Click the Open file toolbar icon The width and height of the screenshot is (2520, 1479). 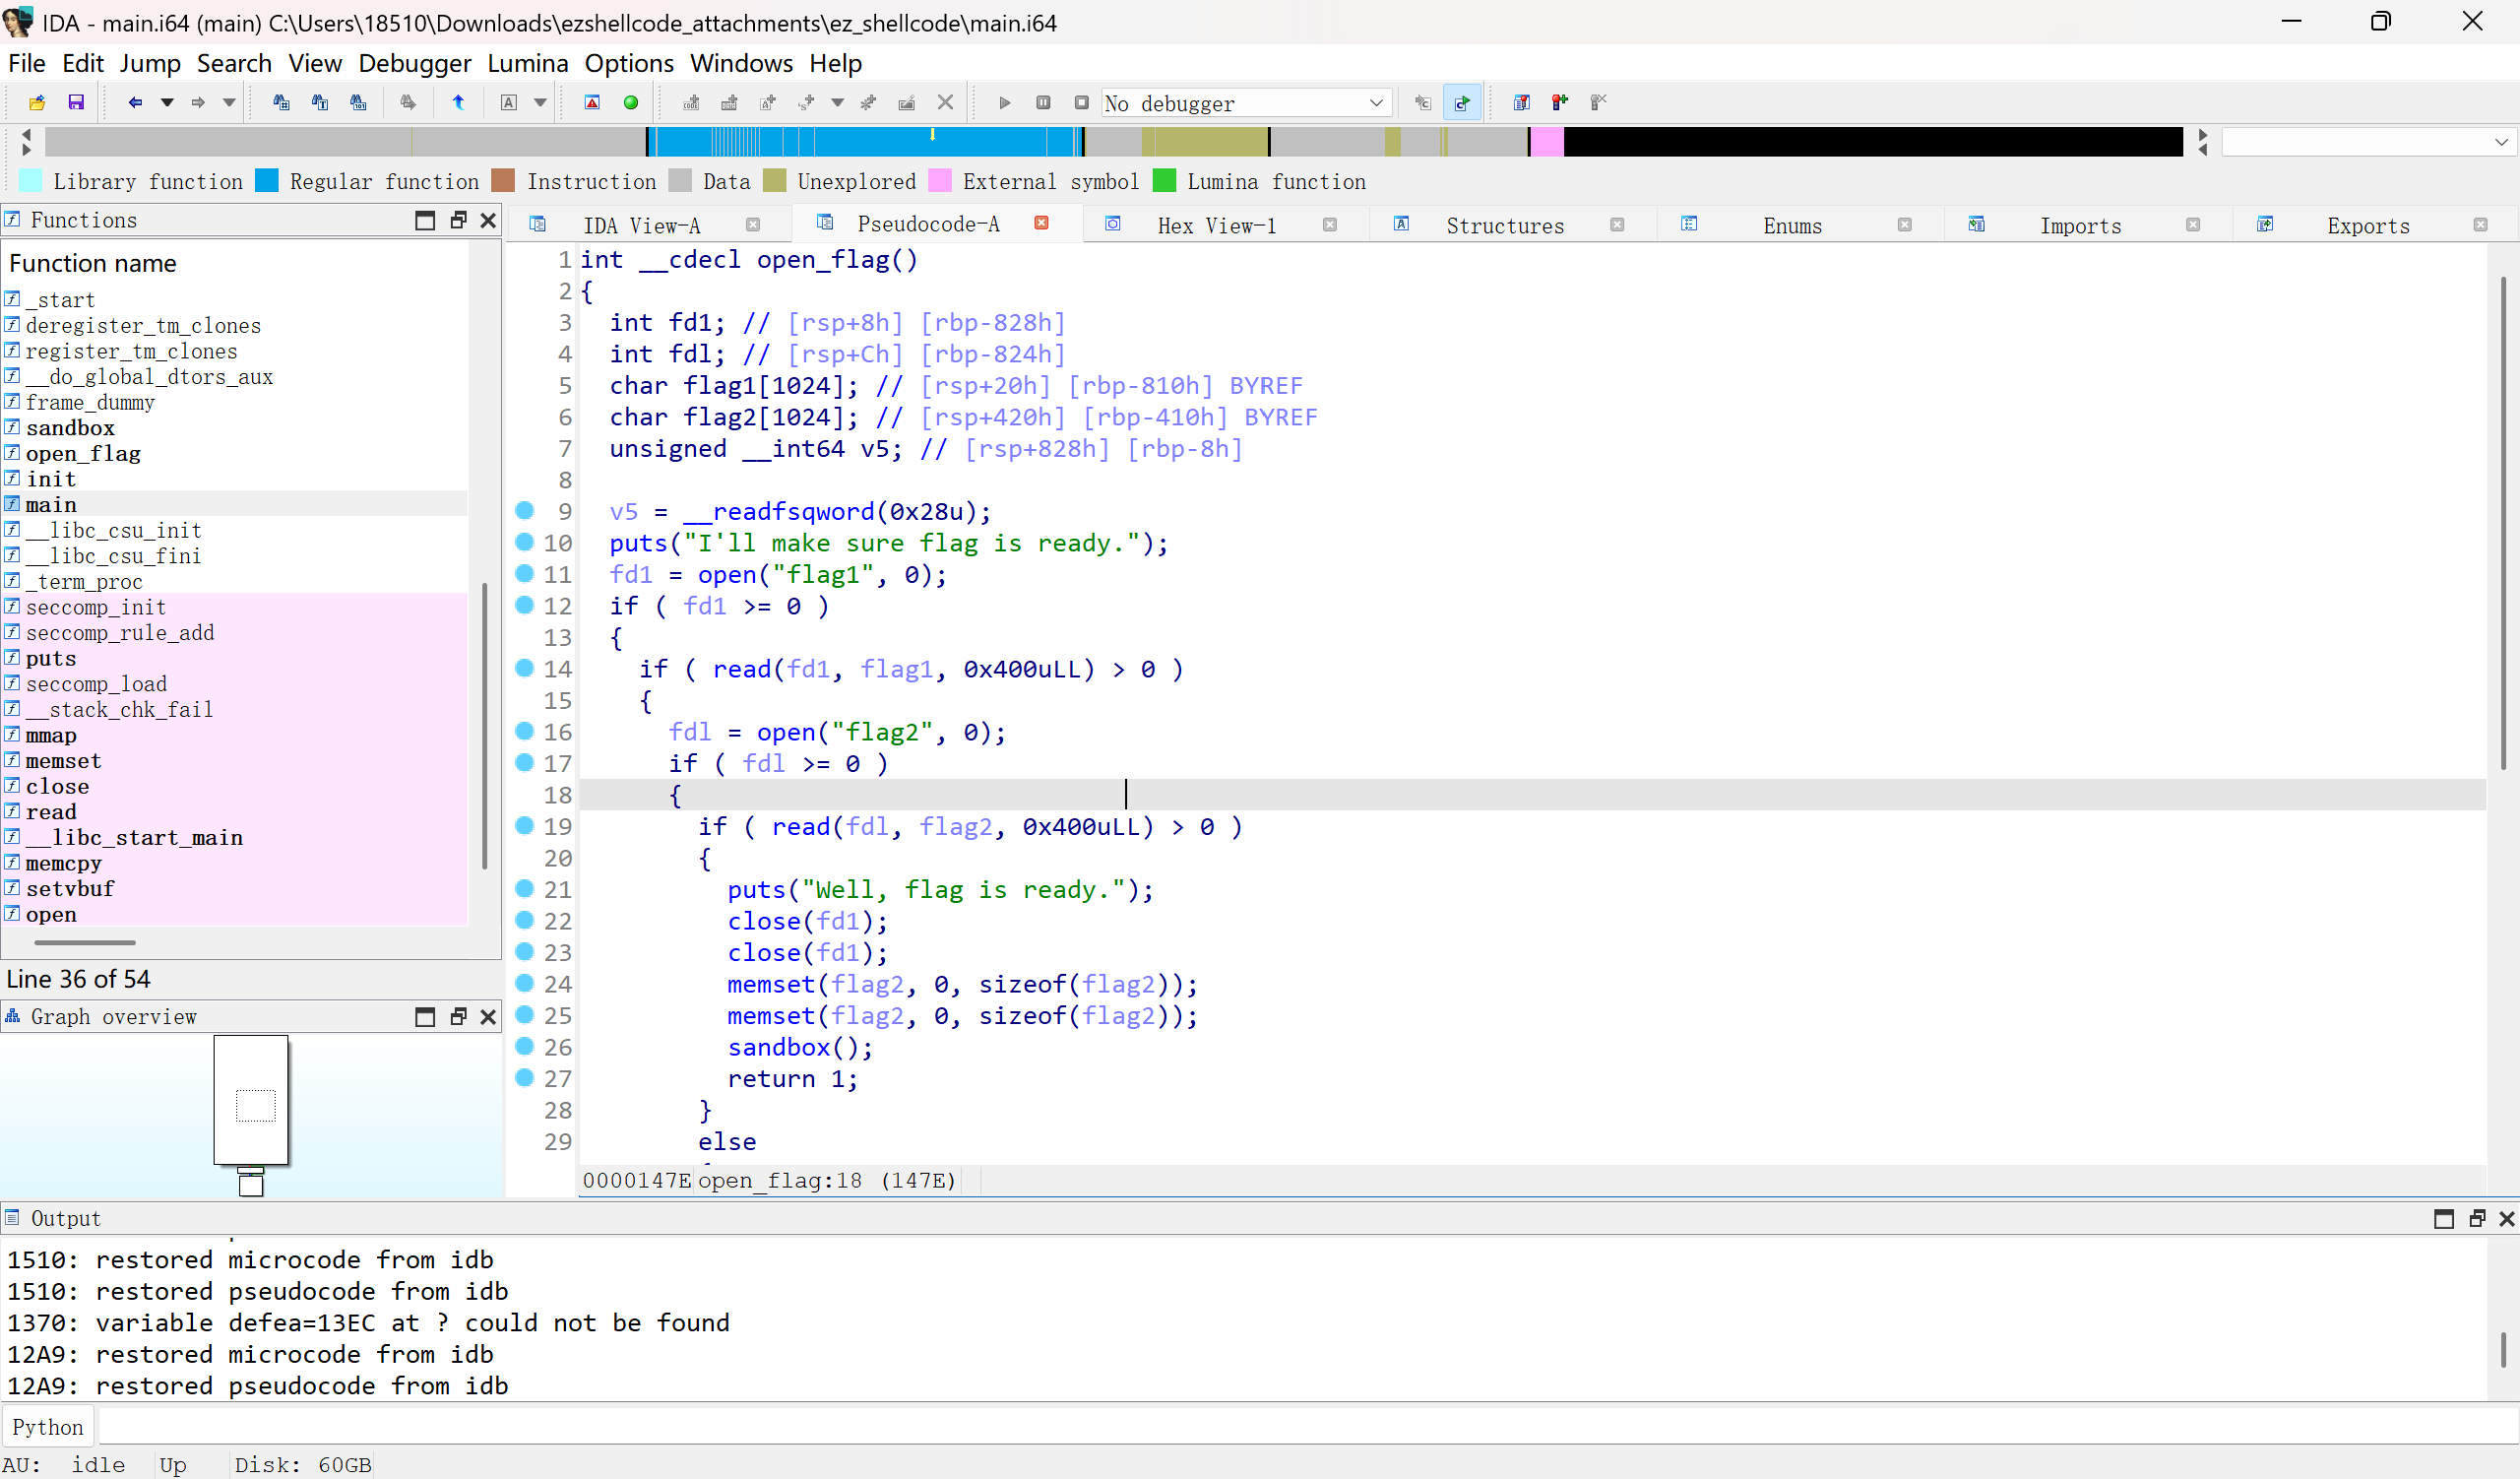pos(37,102)
